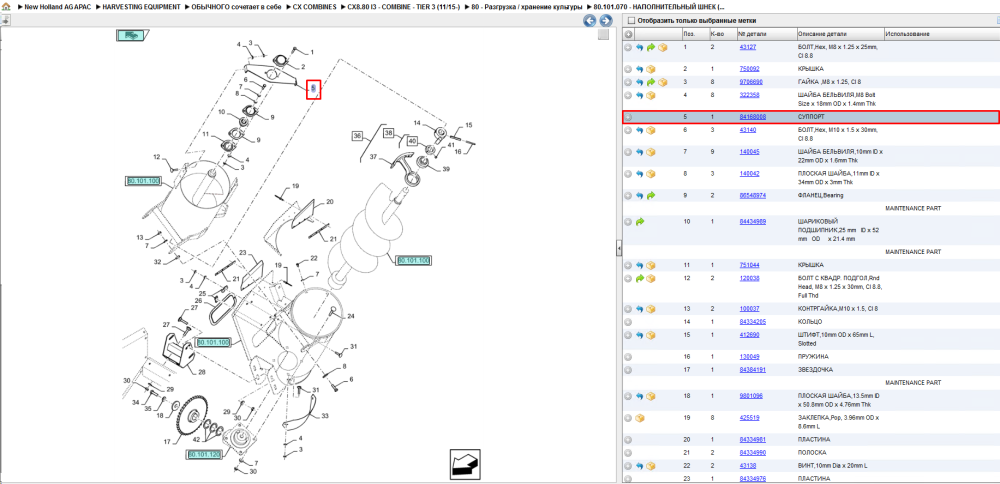Click 'Поз.' column header
Viewport: 1000px width, 484px height.
click(695, 34)
